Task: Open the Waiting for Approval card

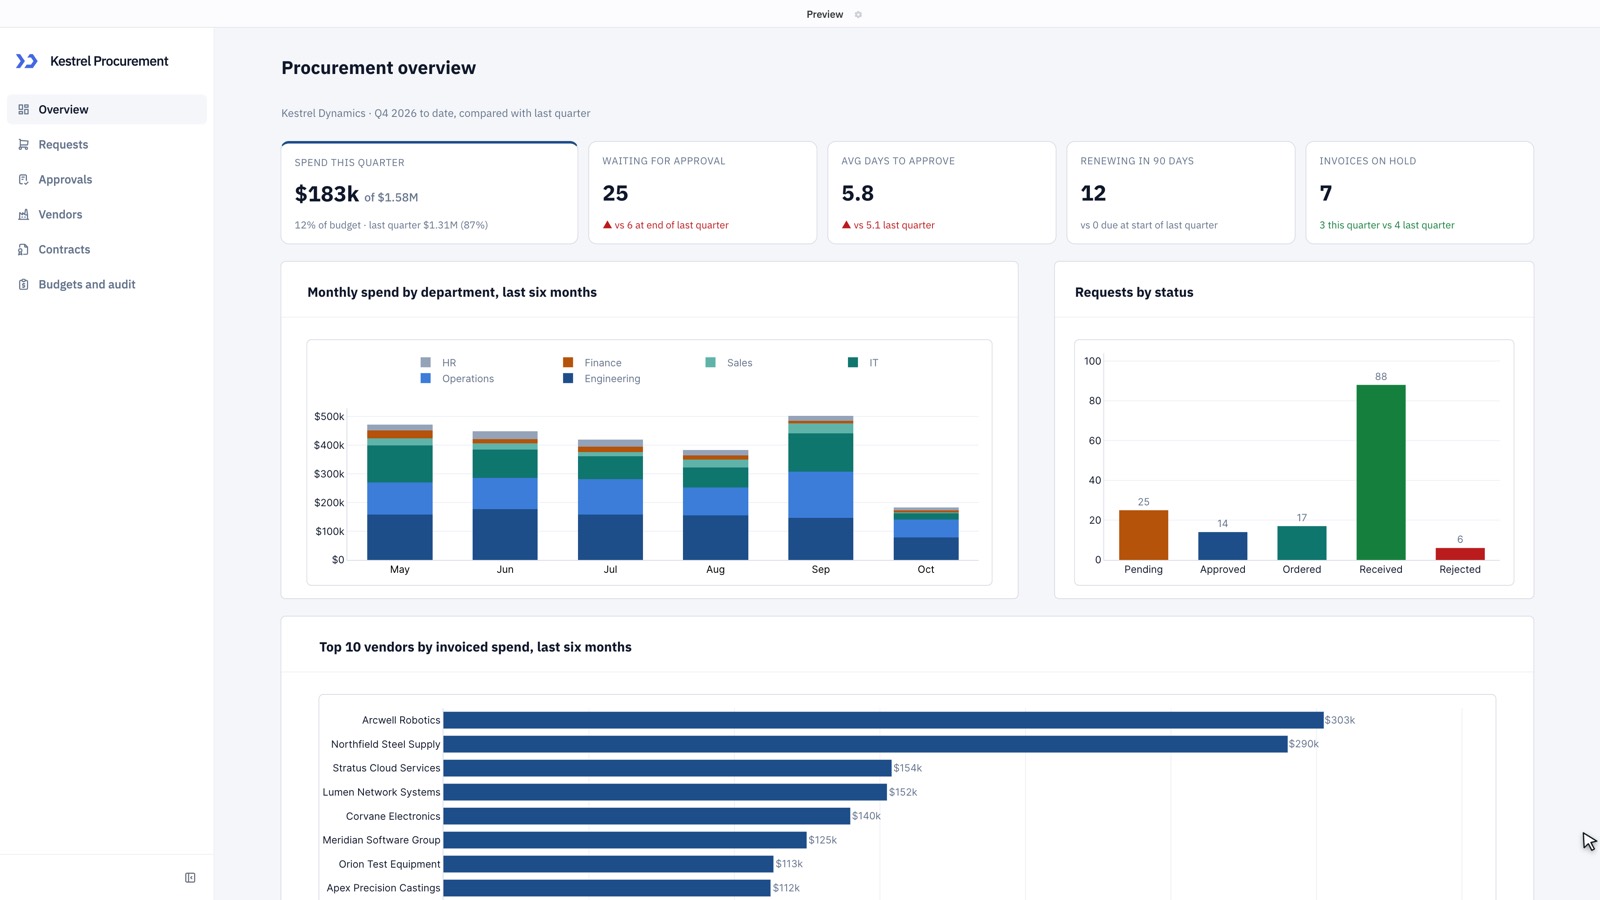Action: coord(703,193)
